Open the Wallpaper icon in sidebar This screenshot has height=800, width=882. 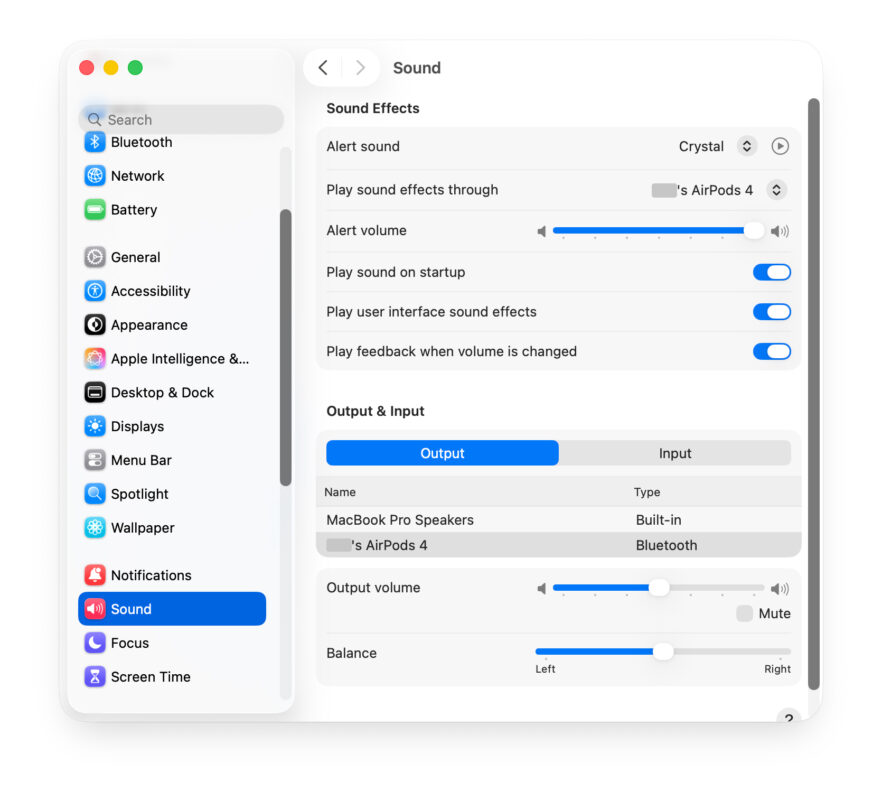[x=95, y=528]
